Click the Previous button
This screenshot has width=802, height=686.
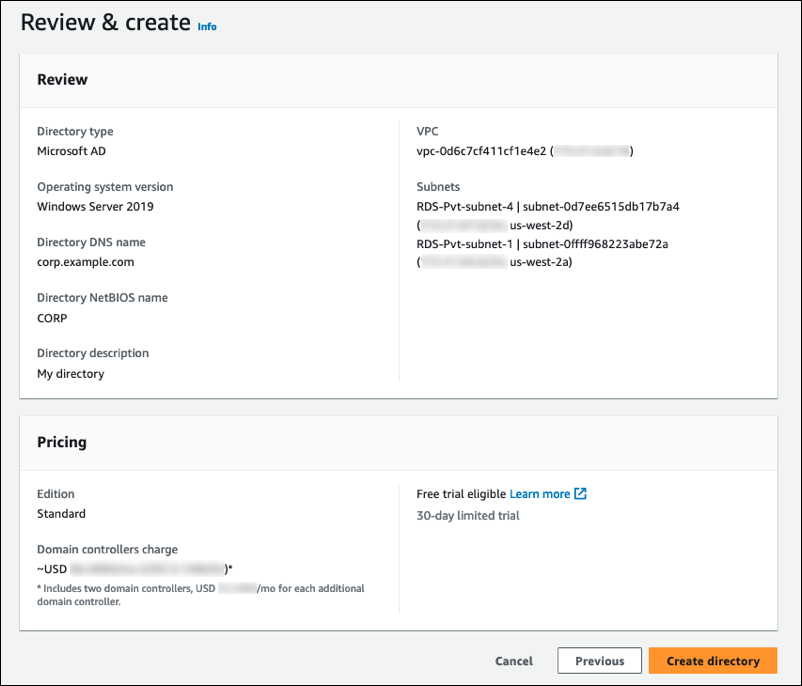[599, 660]
